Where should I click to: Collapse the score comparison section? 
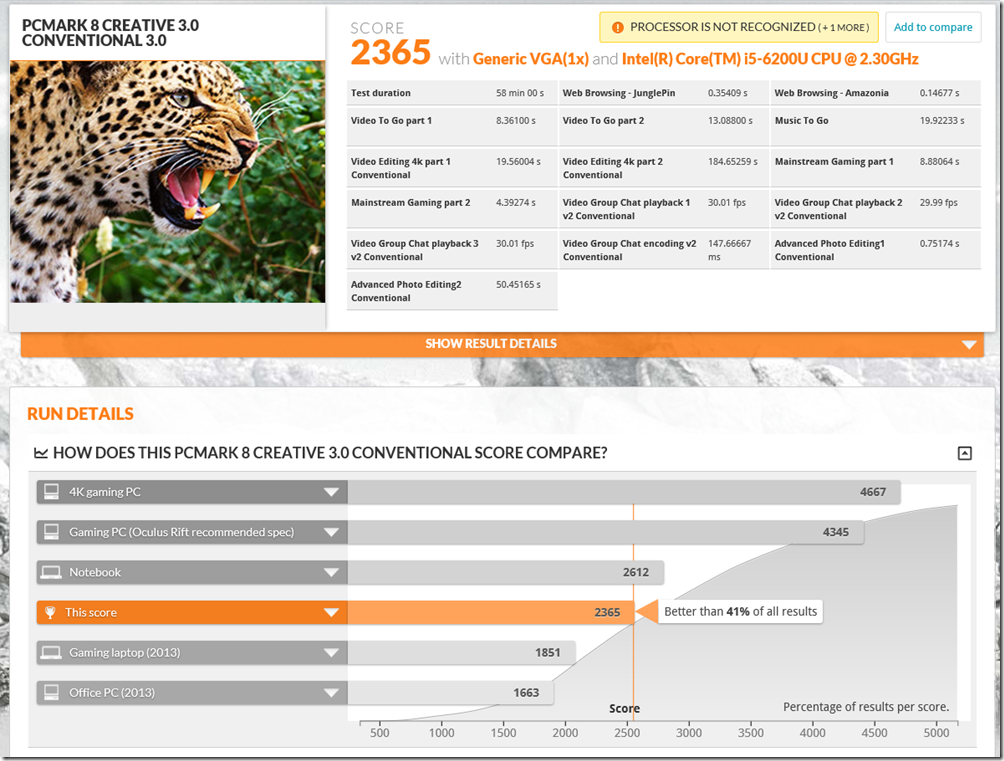(x=964, y=454)
